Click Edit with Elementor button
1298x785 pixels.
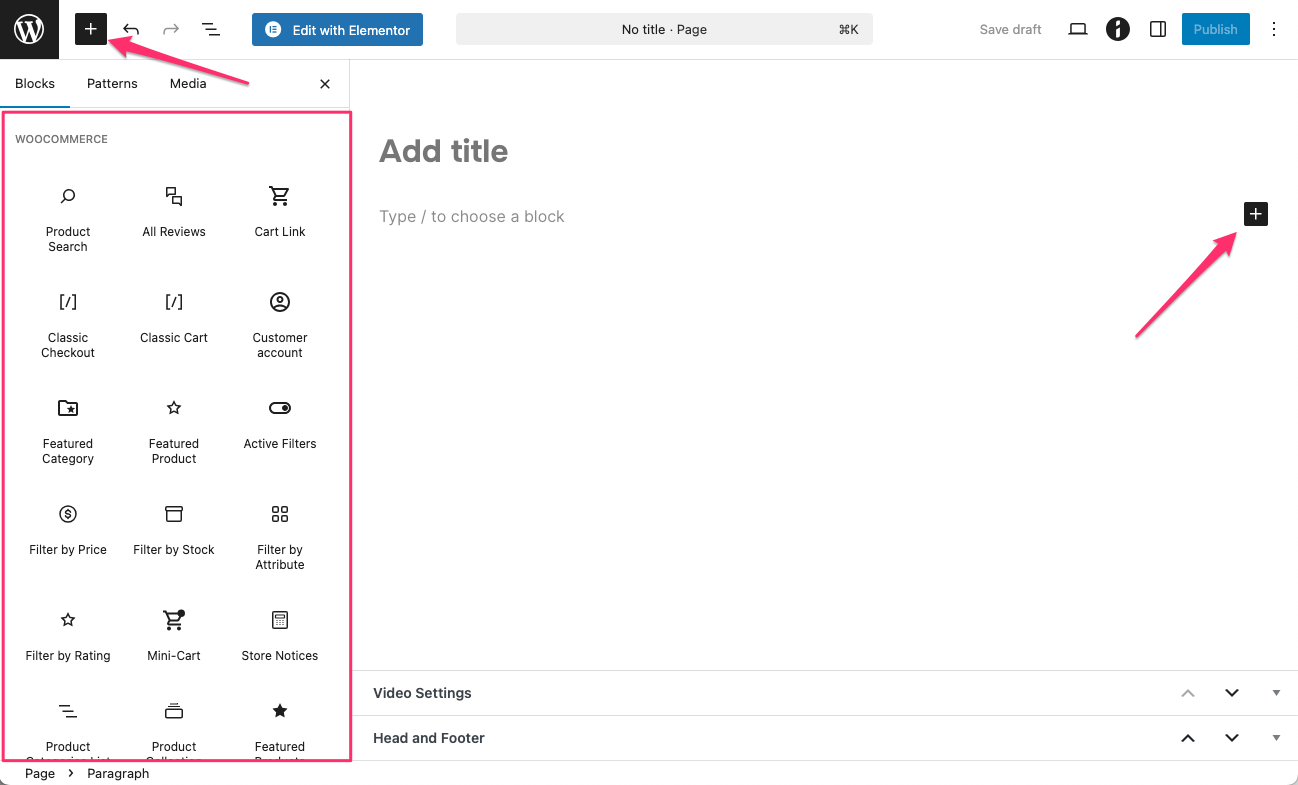pos(337,30)
